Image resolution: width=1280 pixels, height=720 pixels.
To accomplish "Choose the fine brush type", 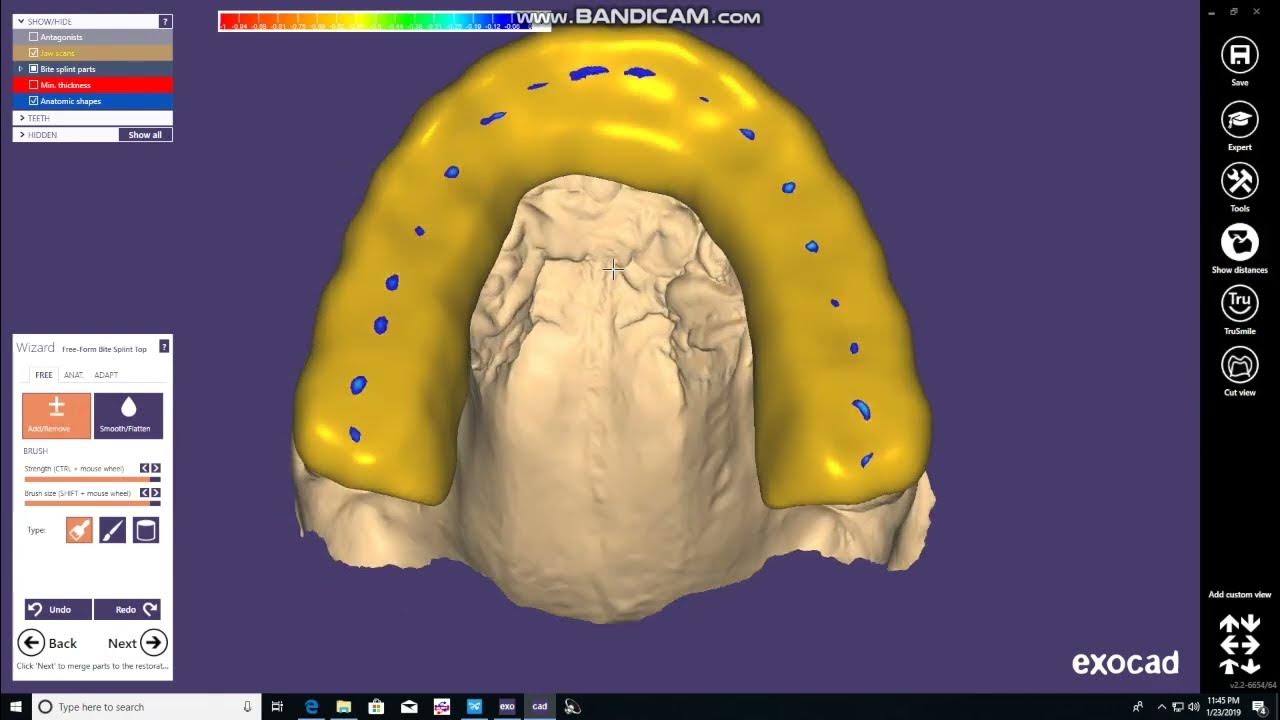I will pyautogui.click(x=112, y=530).
